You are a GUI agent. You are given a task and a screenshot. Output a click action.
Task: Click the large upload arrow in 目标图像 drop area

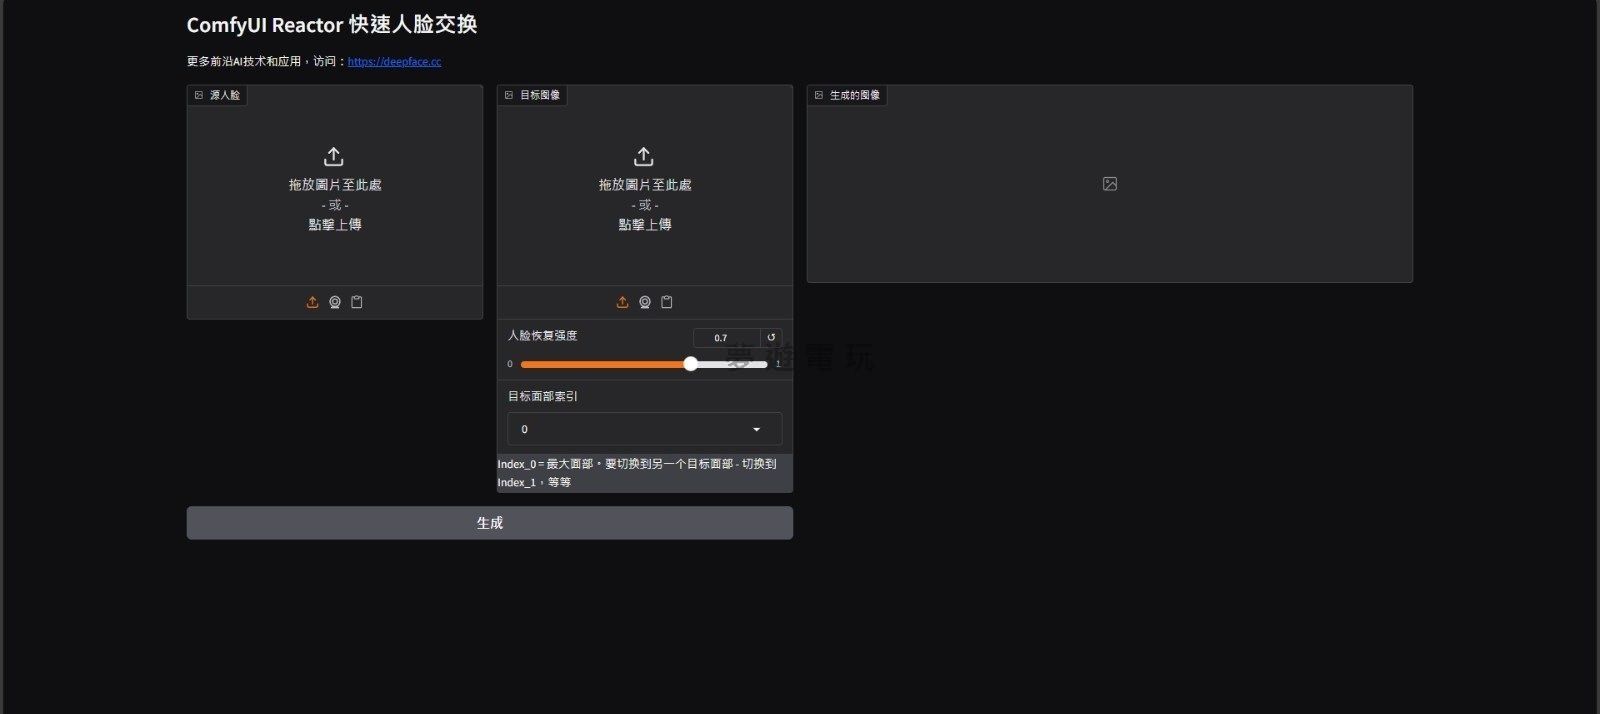pyautogui.click(x=644, y=157)
